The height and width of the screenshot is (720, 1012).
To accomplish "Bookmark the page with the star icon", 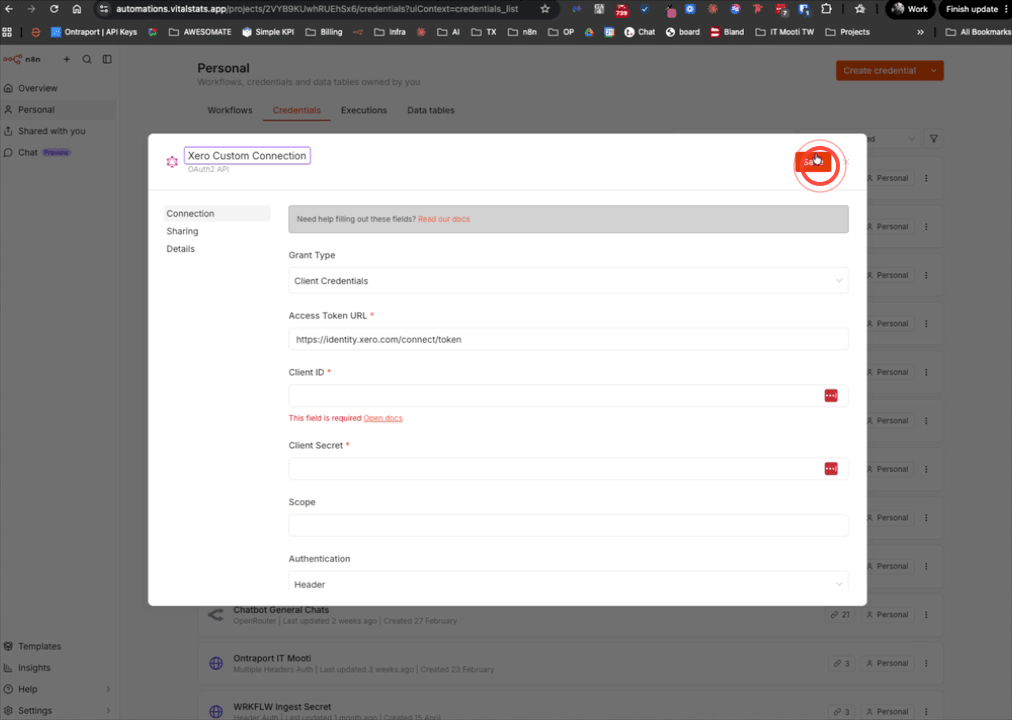I will pyautogui.click(x=545, y=9).
